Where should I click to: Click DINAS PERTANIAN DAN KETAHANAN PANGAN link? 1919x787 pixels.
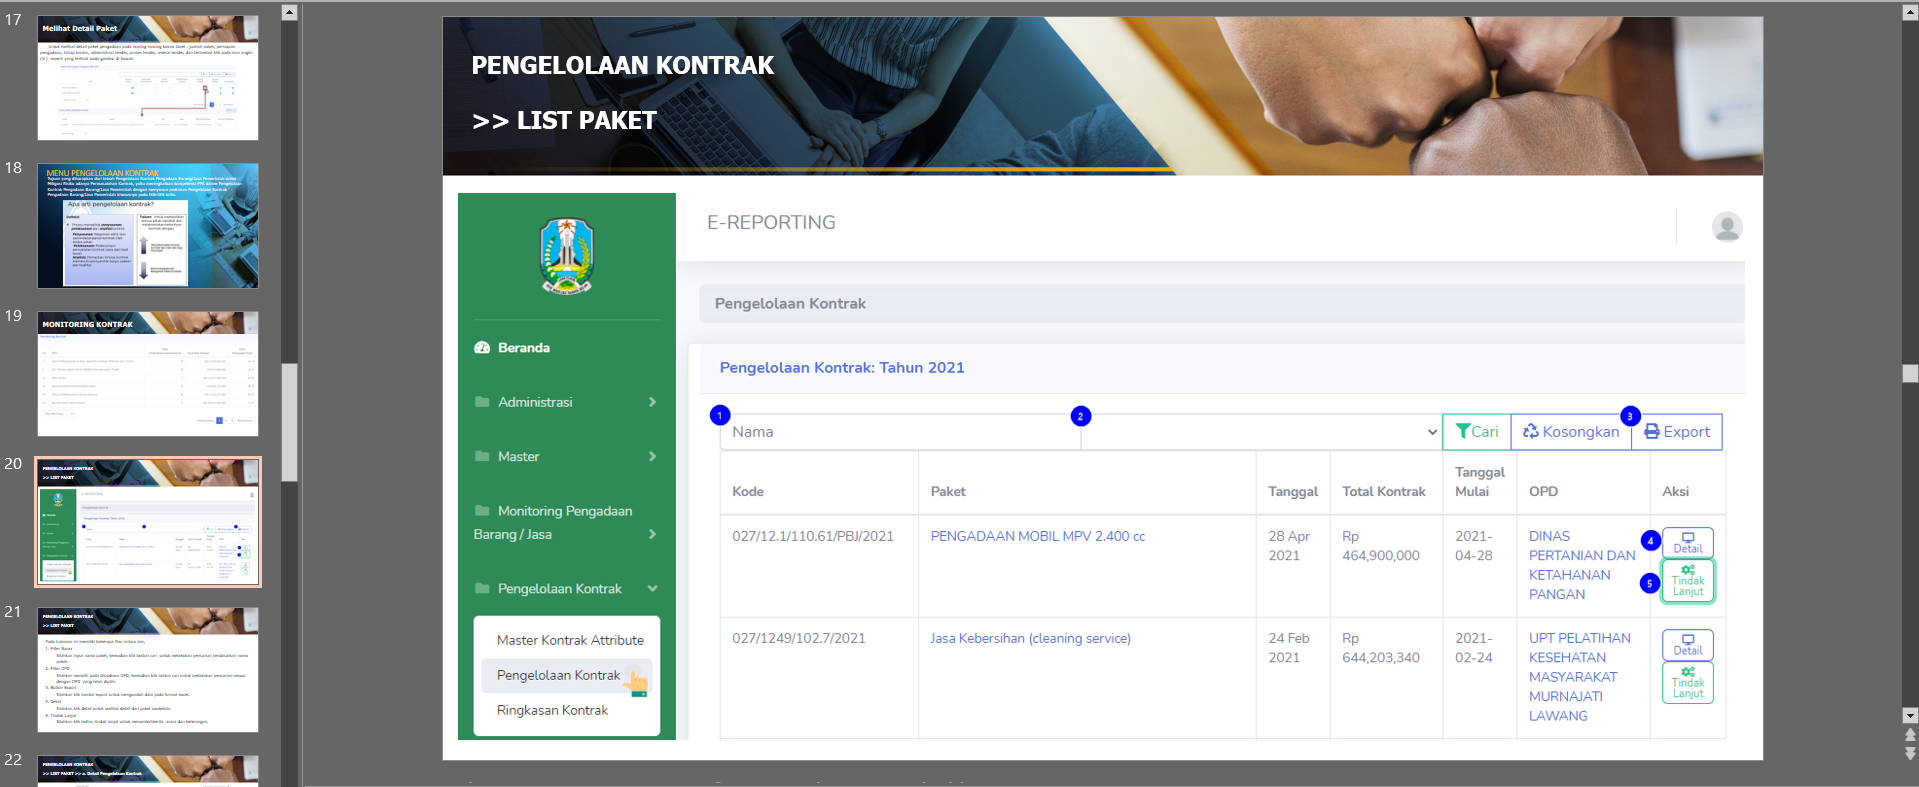[1582, 565]
